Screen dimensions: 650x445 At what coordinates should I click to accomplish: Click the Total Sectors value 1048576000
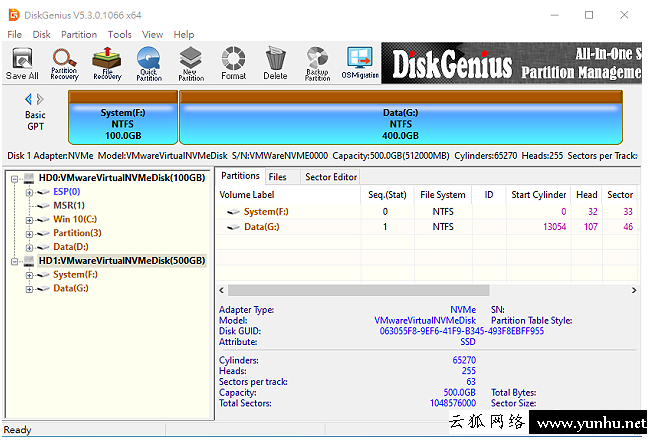point(453,404)
